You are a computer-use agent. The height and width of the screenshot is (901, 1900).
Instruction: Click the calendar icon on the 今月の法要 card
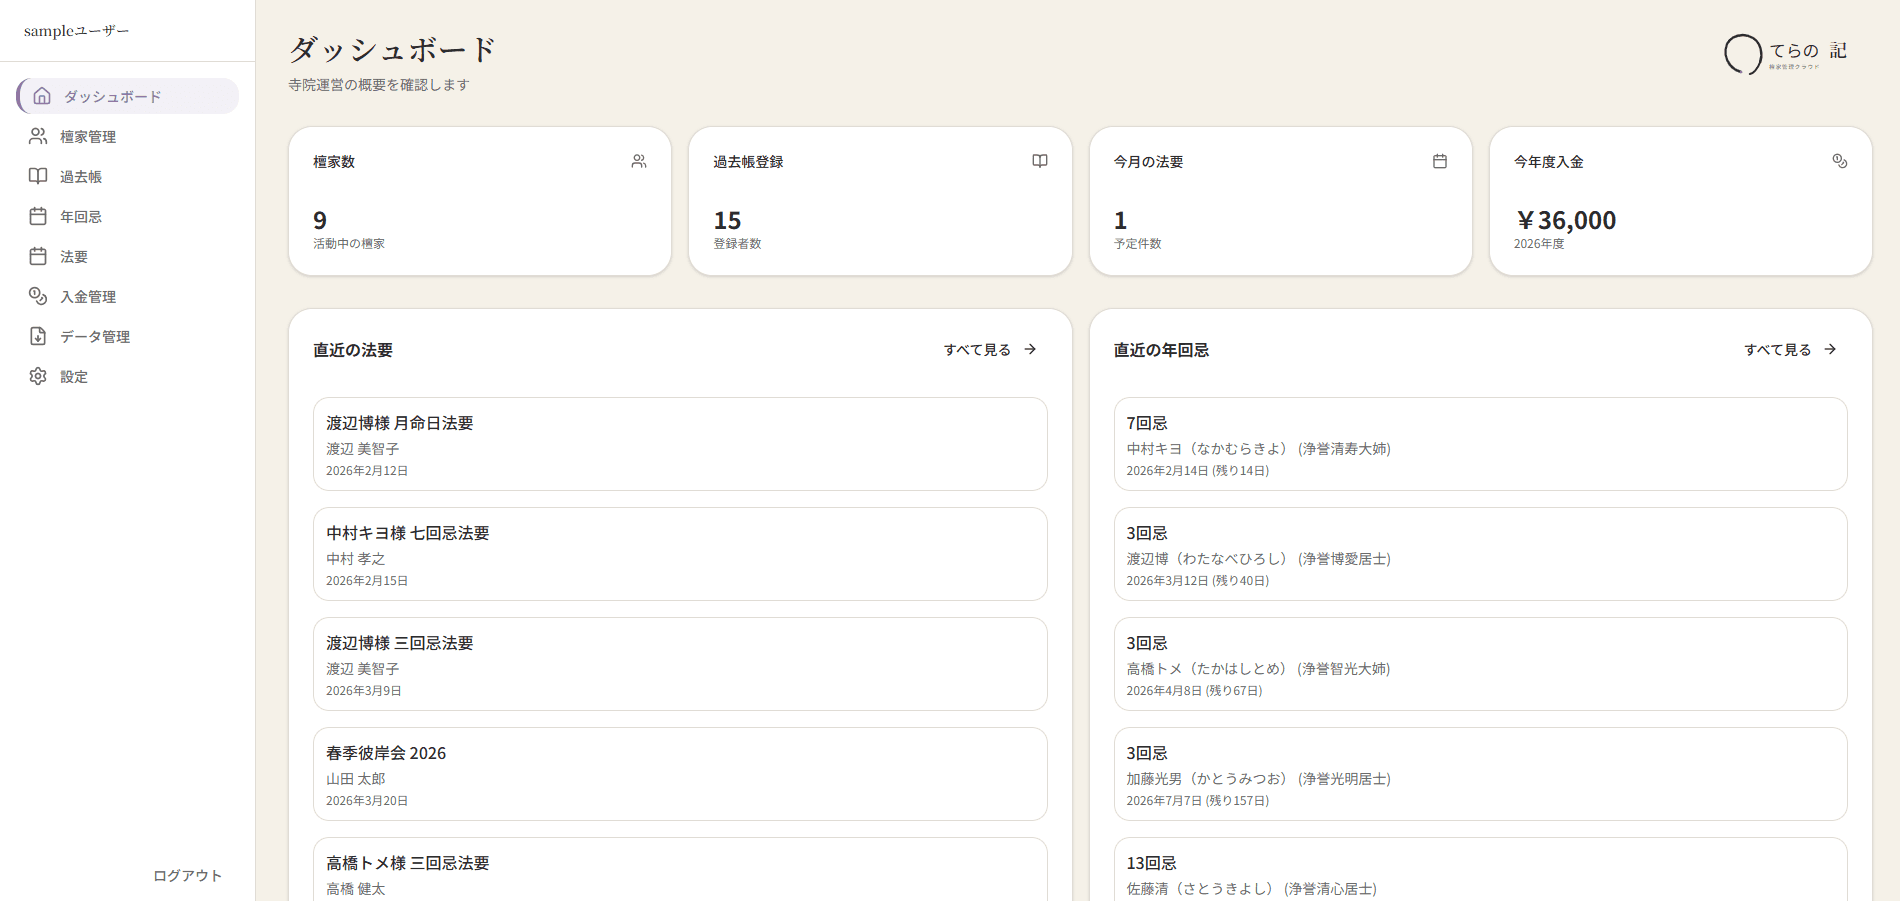click(x=1440, y=160)
